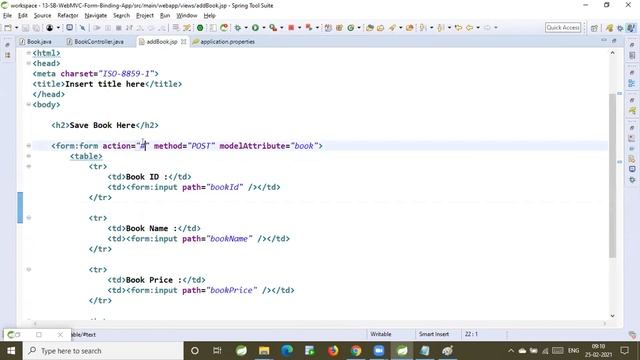The width and height of the screenshot is (640, 360).
Task: Open Zoom from the taskbar
Action: tap(379, 351)
